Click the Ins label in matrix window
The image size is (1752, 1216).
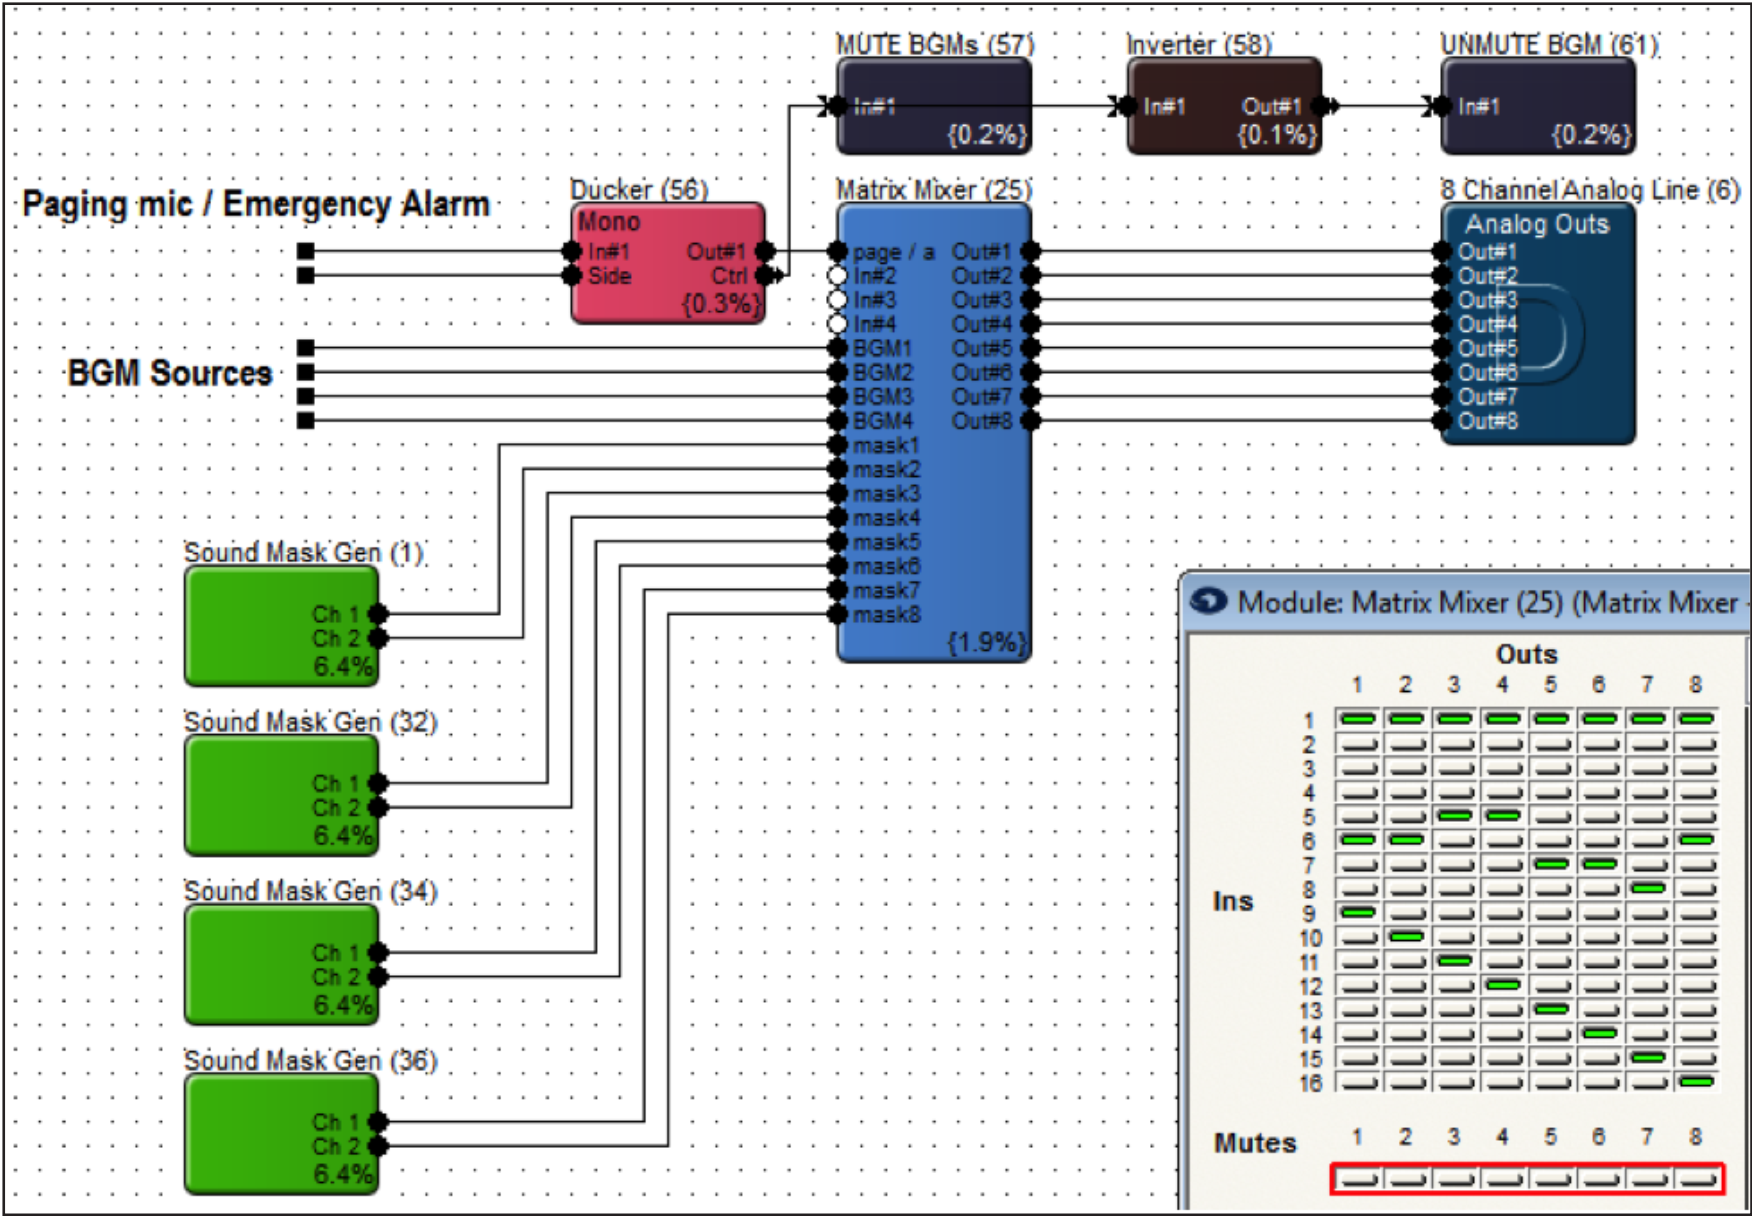tap(1233, 901)
